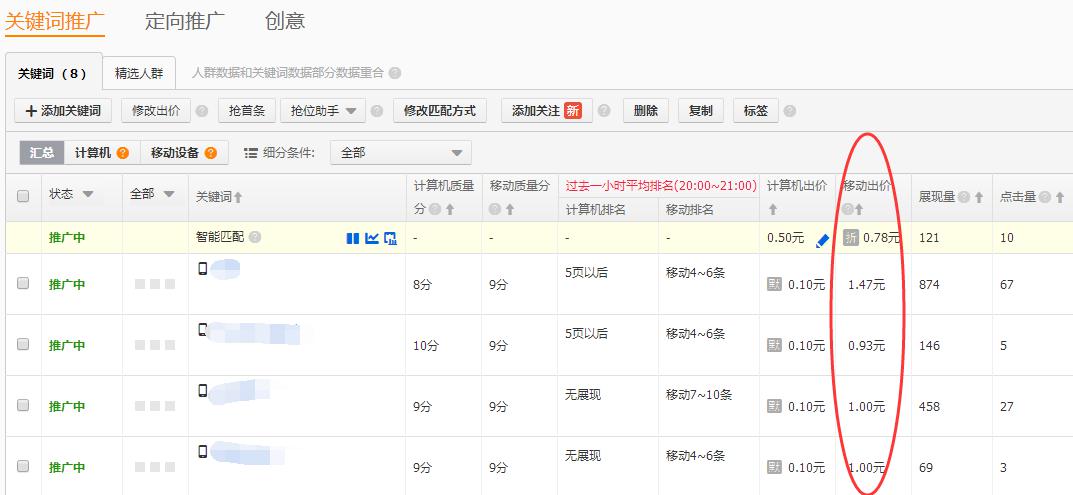
Task: Open the 精选人群 tab
Action: point(139,73)
